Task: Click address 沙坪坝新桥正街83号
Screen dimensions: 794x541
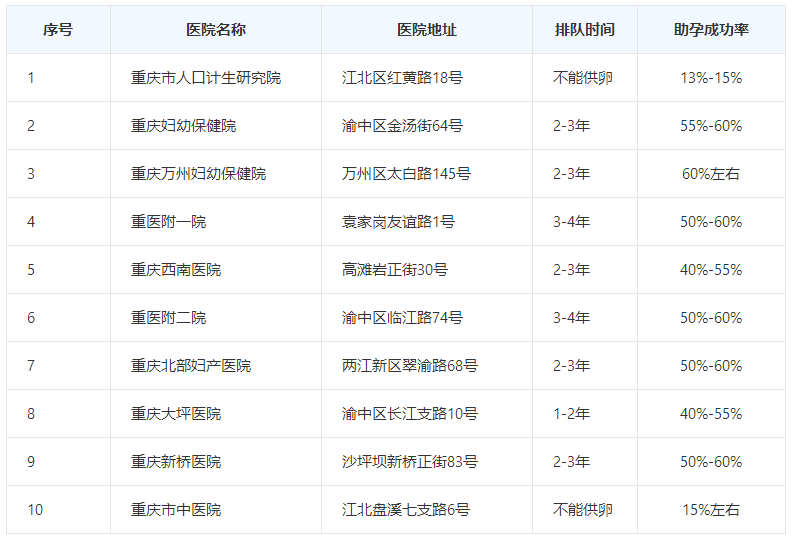Action: 410,461
